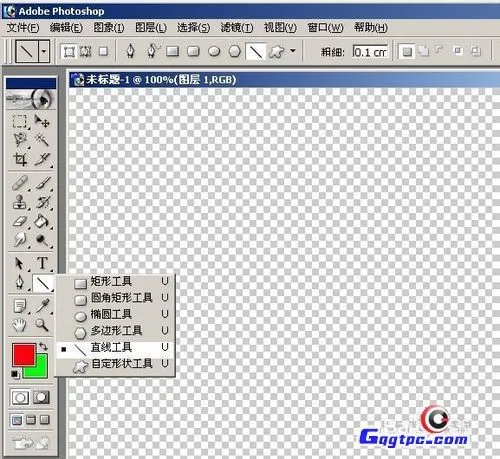Image resolution: width=500 pixels, height=459 pixels.
Task: Select the Dodge tool
Action: pyautogui.click(x=42, y=240)
